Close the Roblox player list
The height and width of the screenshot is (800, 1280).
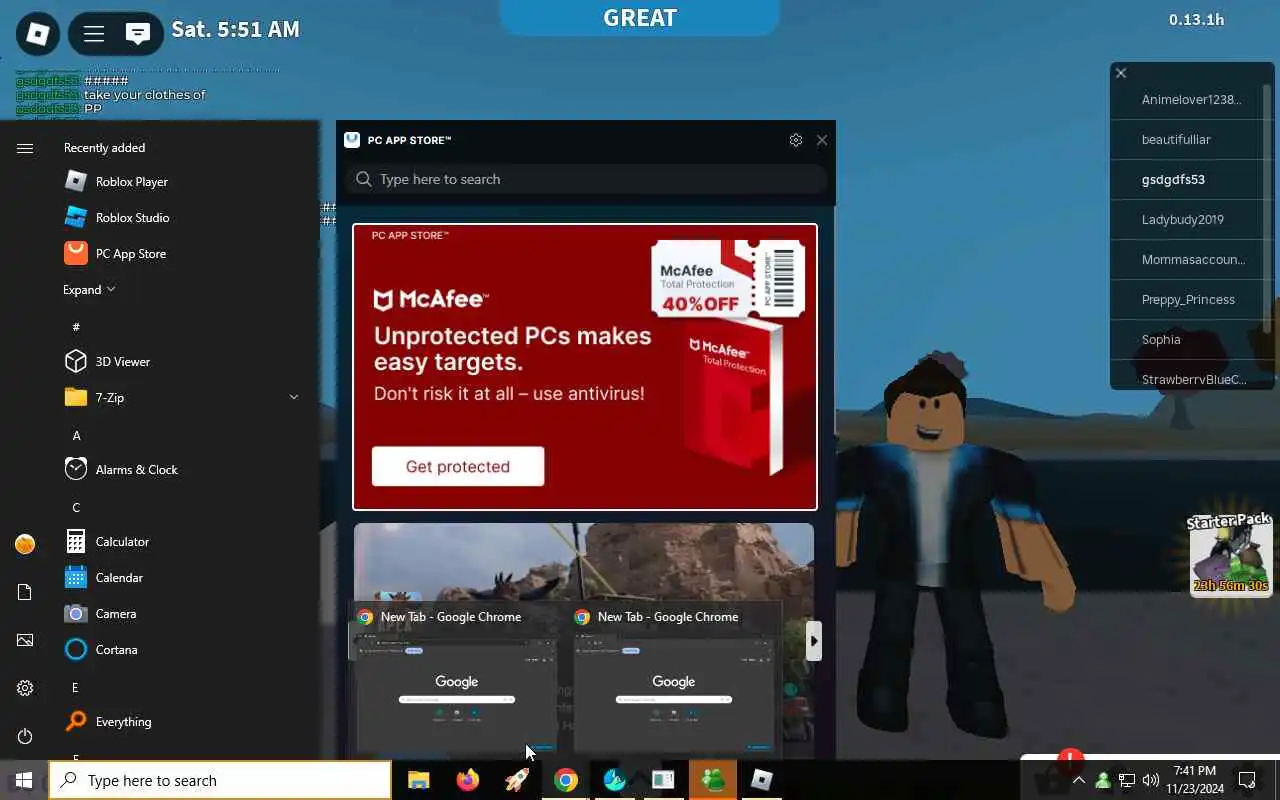coord(1121,73)
